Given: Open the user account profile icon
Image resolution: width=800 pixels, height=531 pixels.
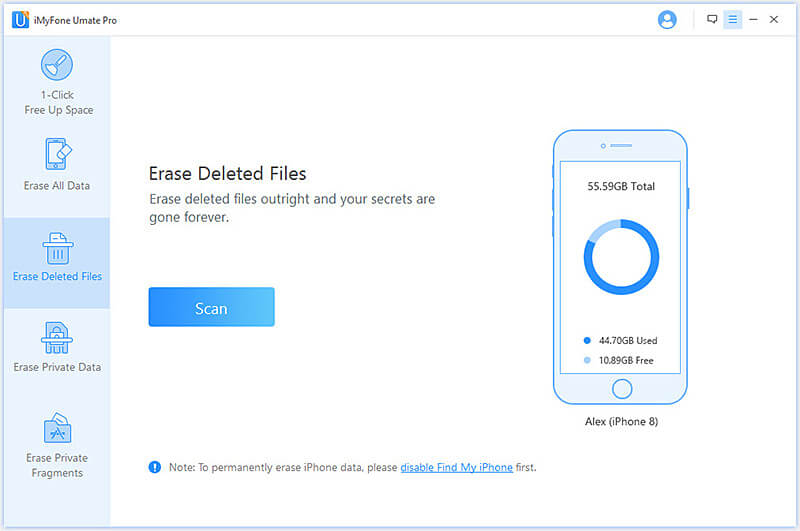Looking at the screenshot, I should pos(667,20).
